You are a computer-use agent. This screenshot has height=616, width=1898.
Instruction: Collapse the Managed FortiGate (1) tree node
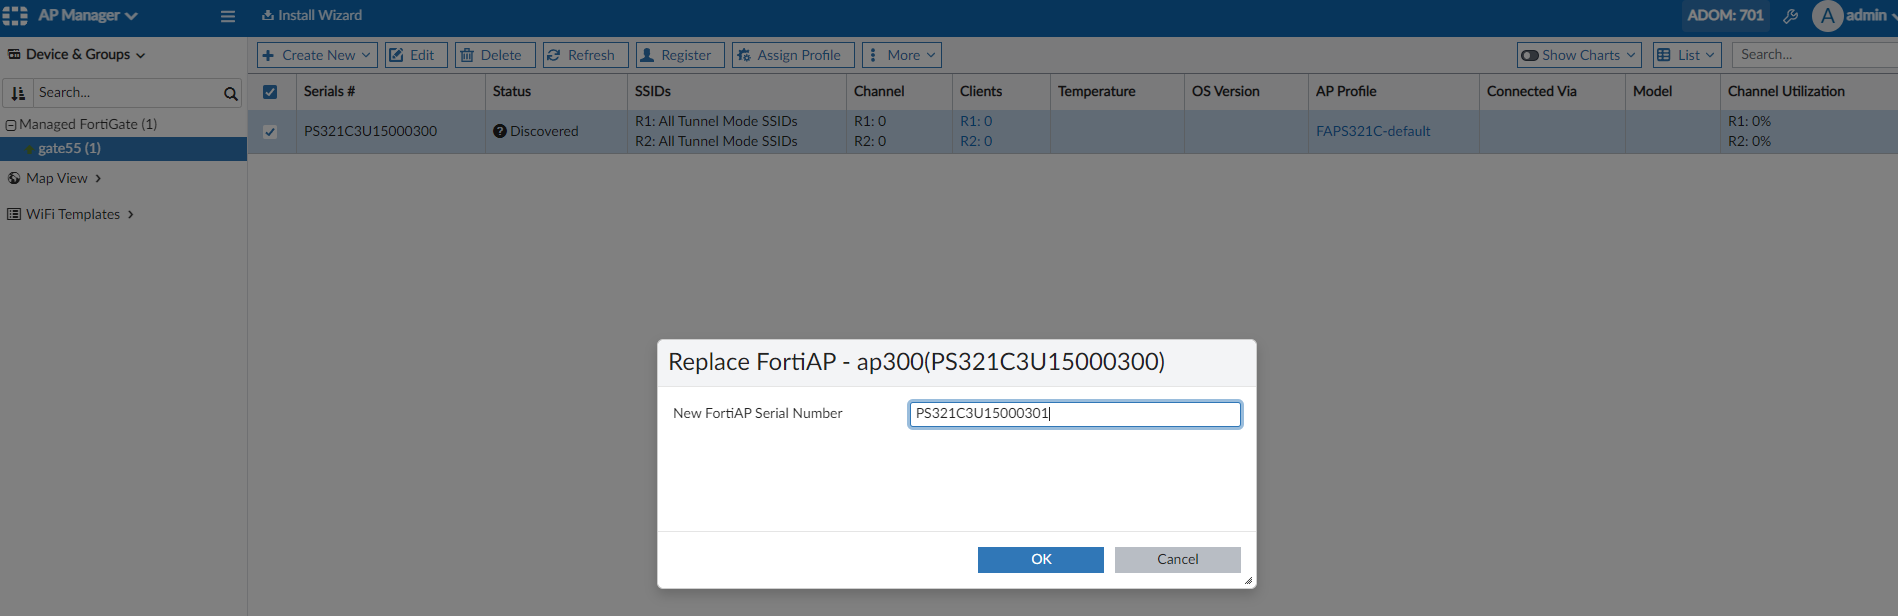coord(11,125)
